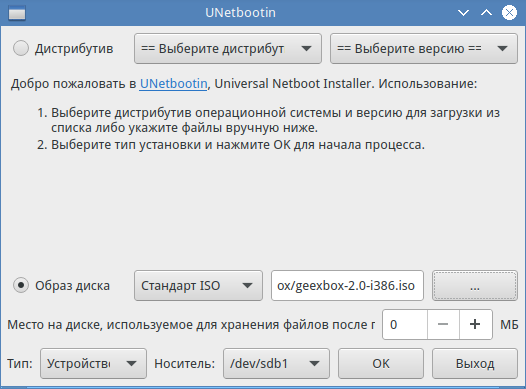Click the browse button labeled ...

pos(475,286)
